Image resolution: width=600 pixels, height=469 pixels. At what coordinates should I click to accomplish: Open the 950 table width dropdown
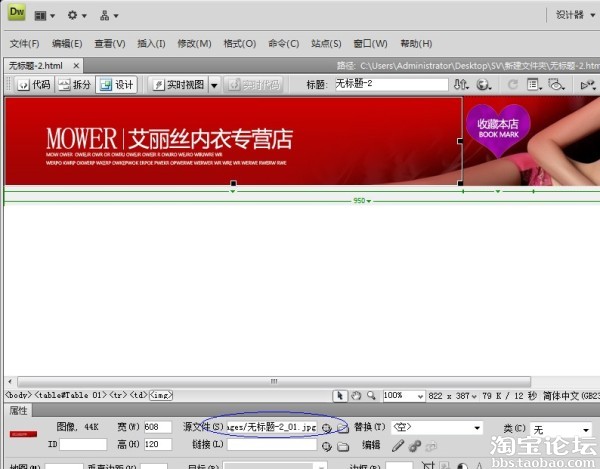362,200
